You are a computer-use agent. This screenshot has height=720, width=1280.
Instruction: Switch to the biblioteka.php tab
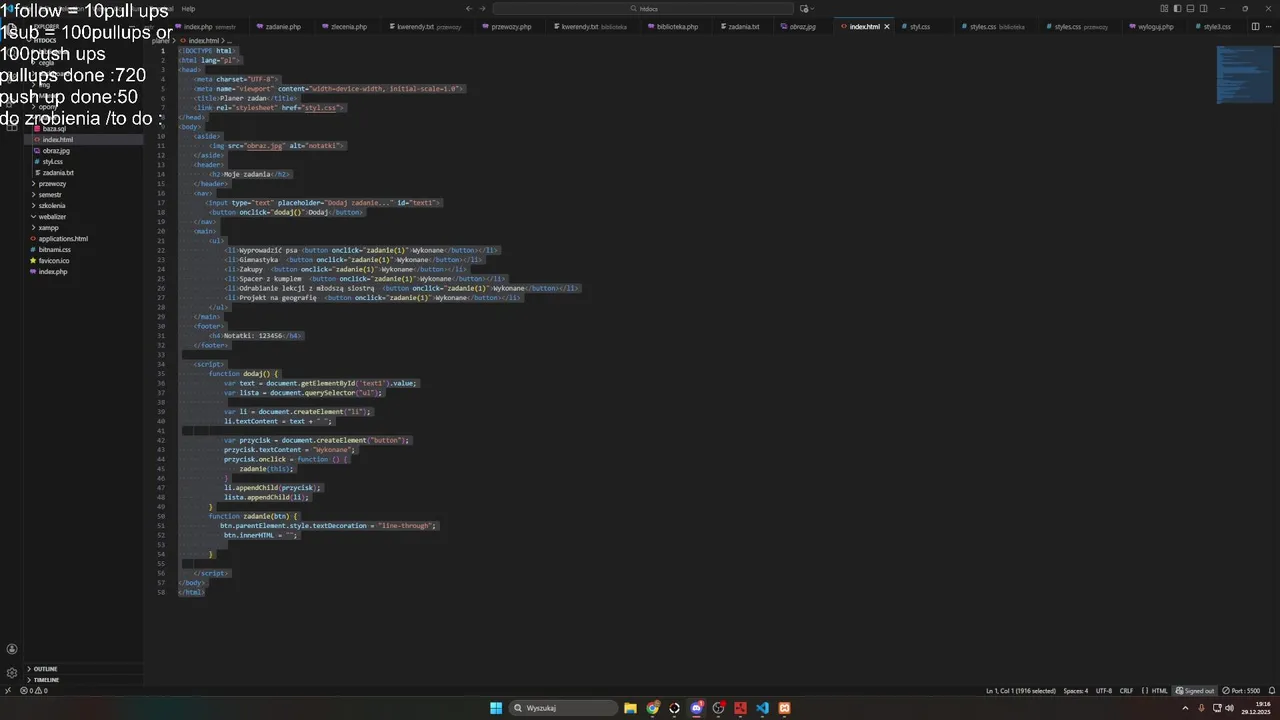[x=678, y=26]
